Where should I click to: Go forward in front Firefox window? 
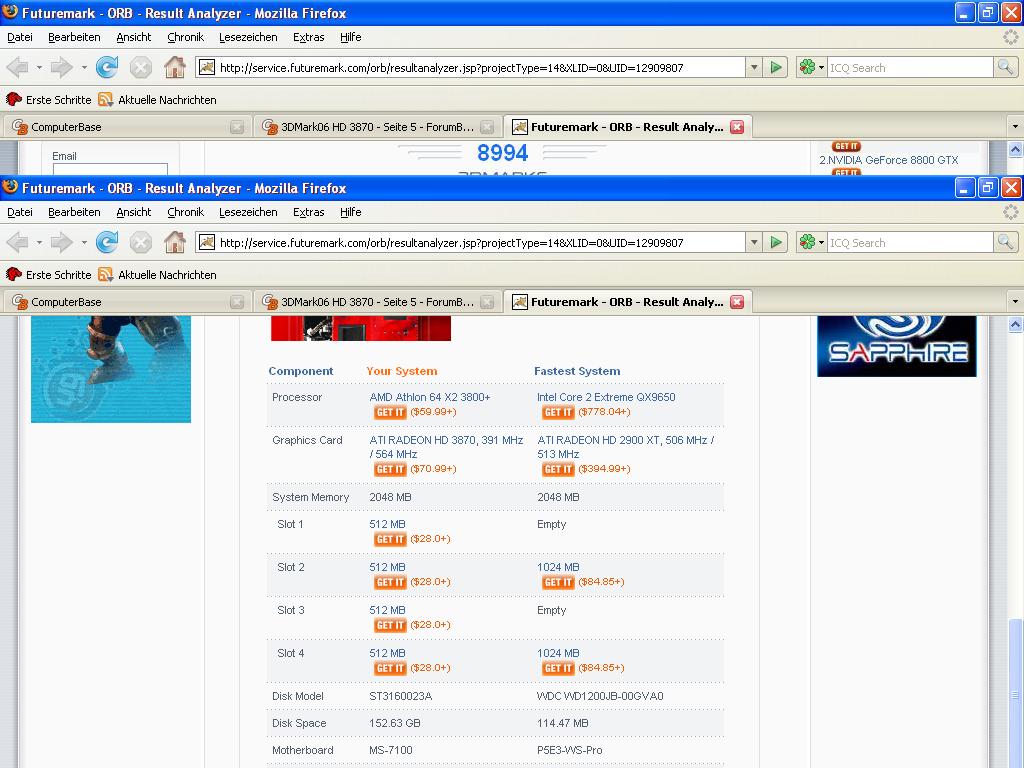point(62,243)
